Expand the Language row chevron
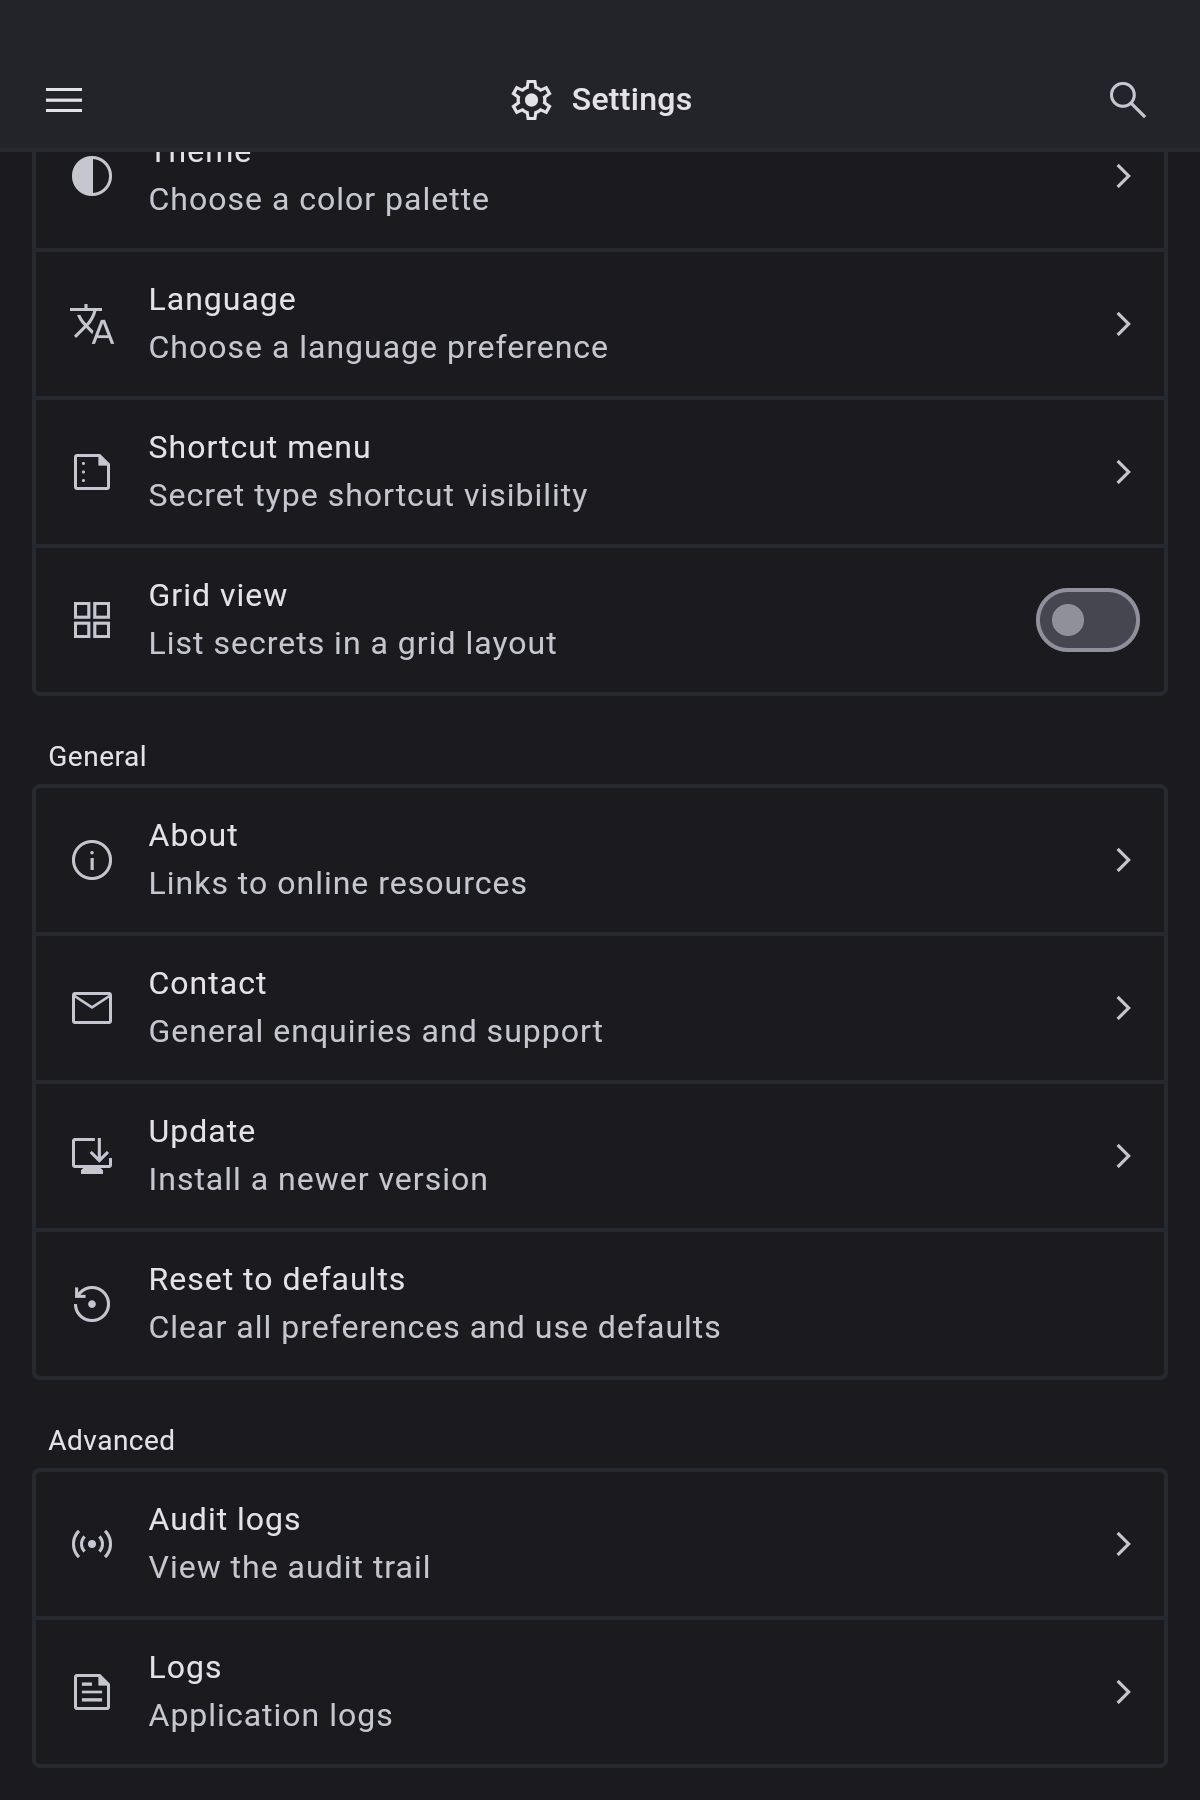This screenshot has height=1800, width=1200. (x=1123, y=324)
